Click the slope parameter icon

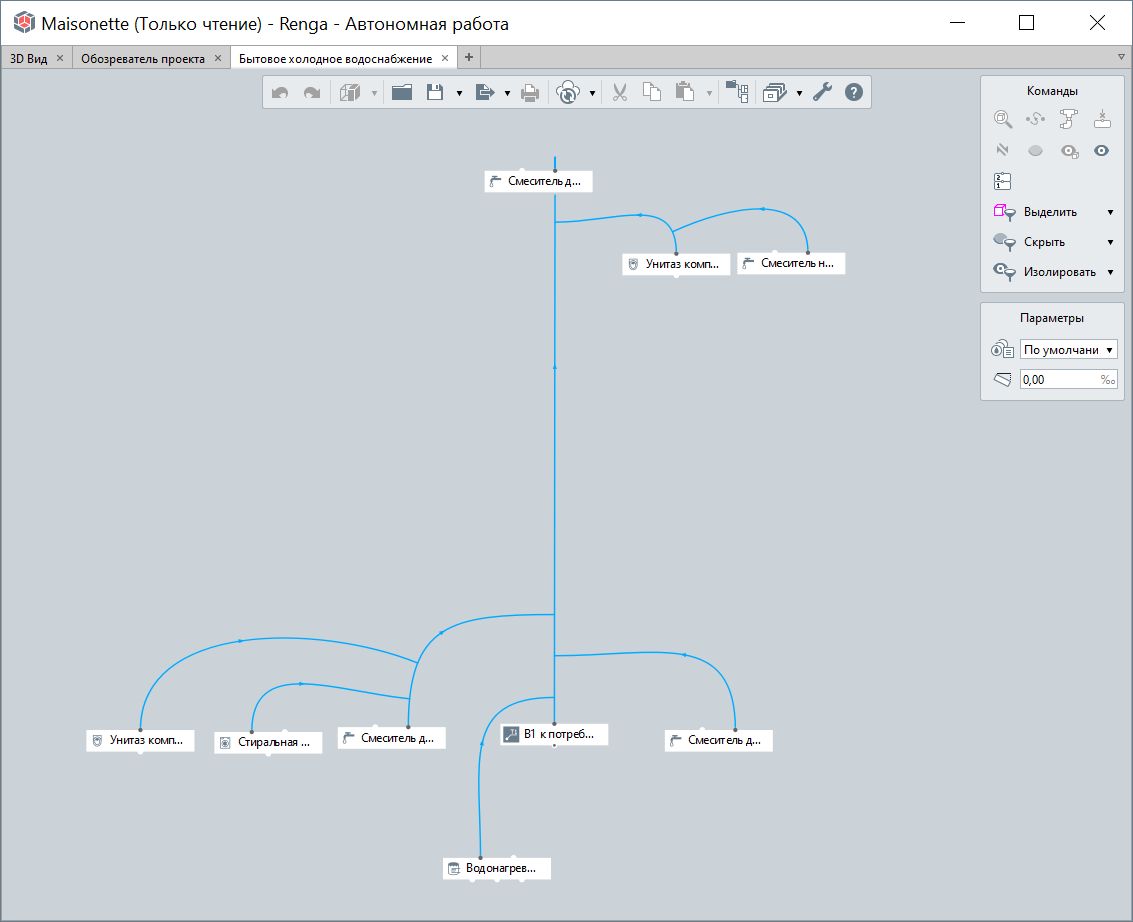1002,379
